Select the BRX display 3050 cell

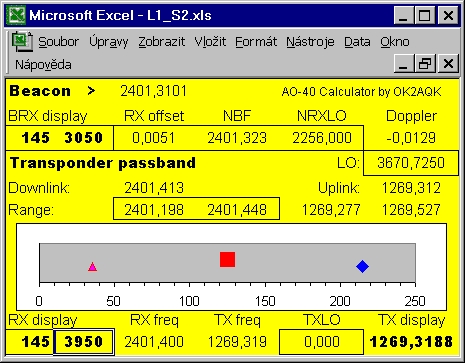tap(83, 138)
